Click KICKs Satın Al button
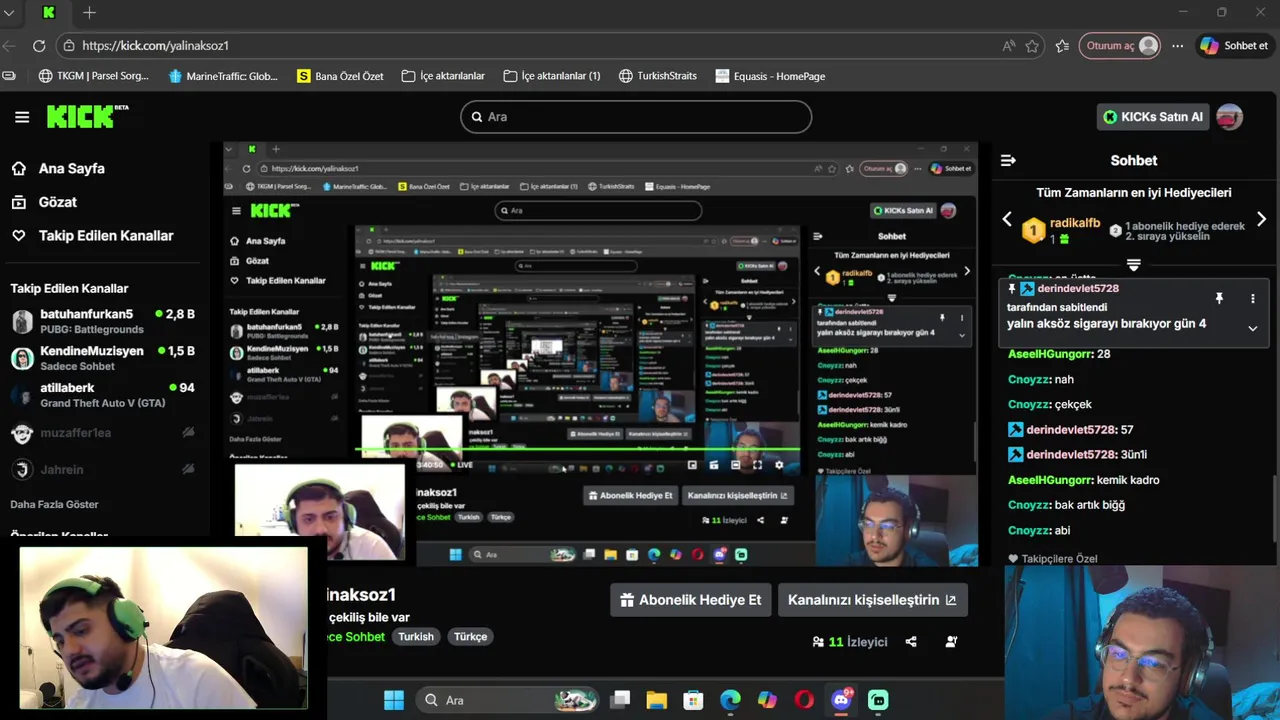Viewport: 1280px width, 720px height. (x=1153, y=117)
